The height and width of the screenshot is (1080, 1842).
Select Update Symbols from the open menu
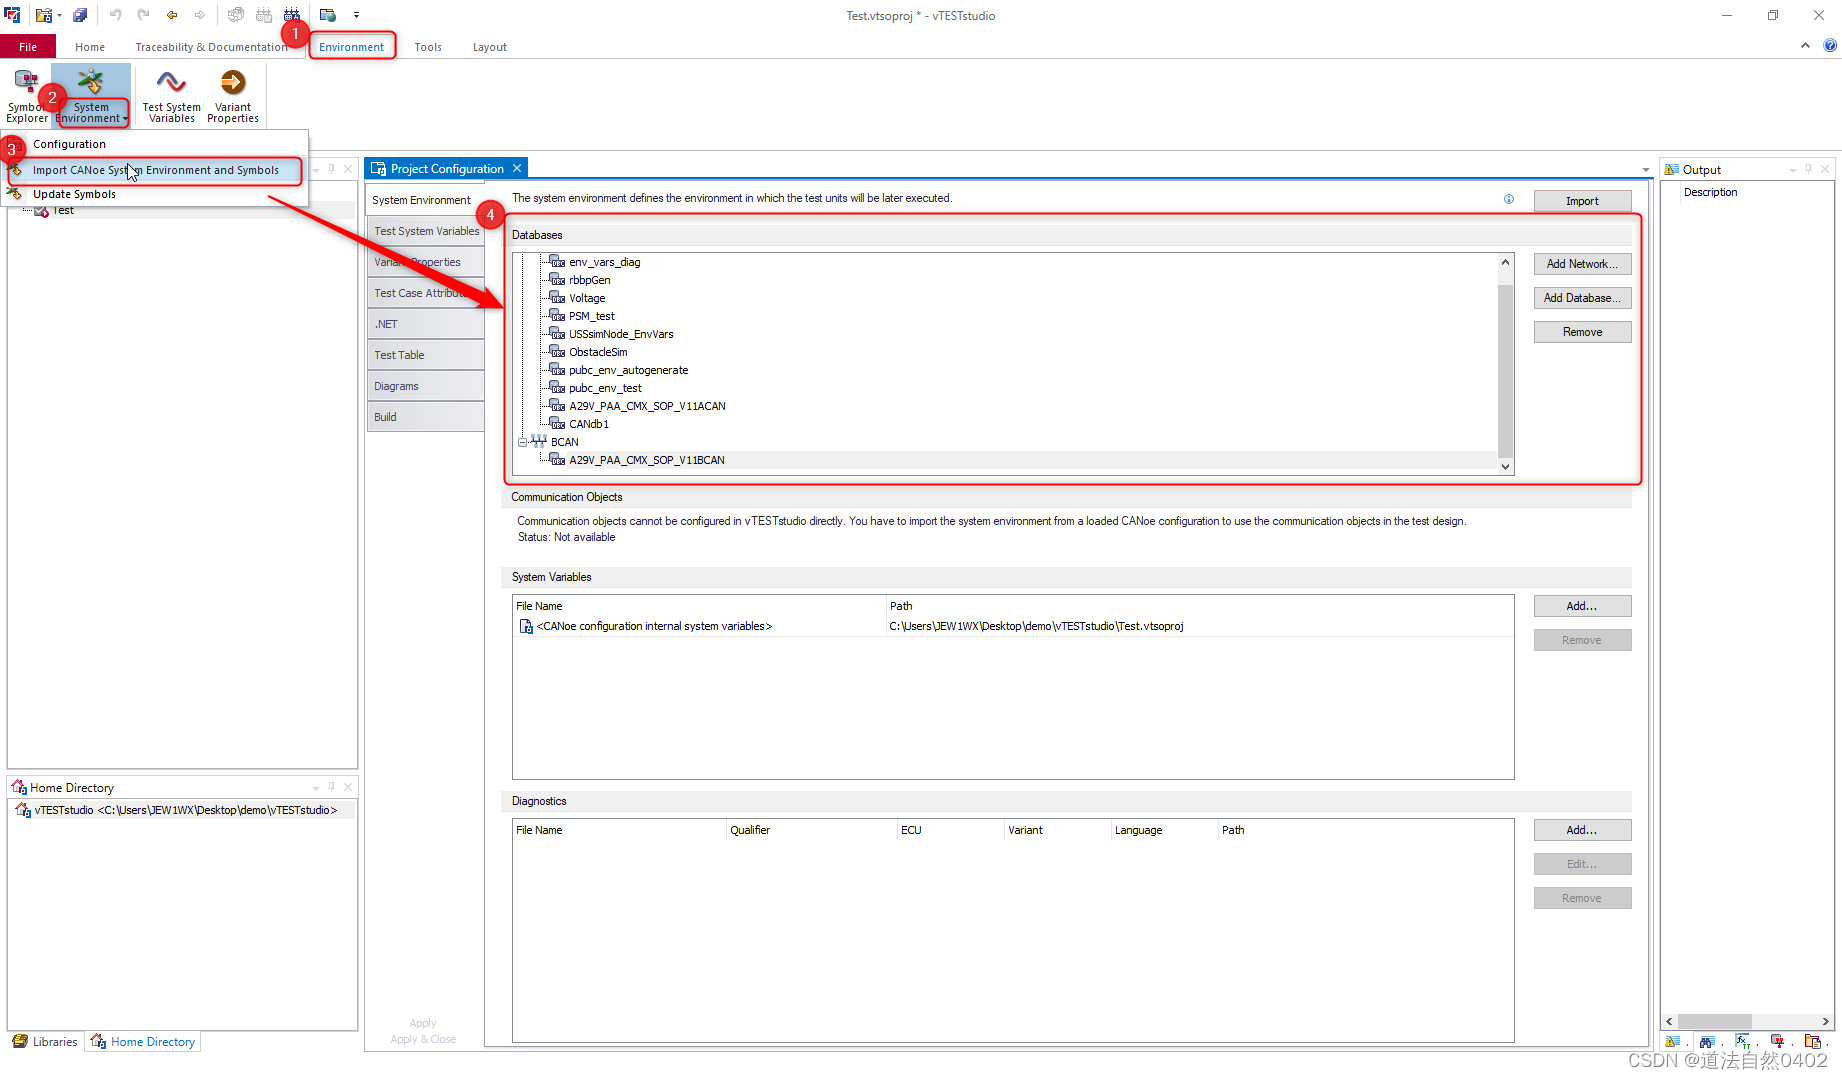[74, 193]
